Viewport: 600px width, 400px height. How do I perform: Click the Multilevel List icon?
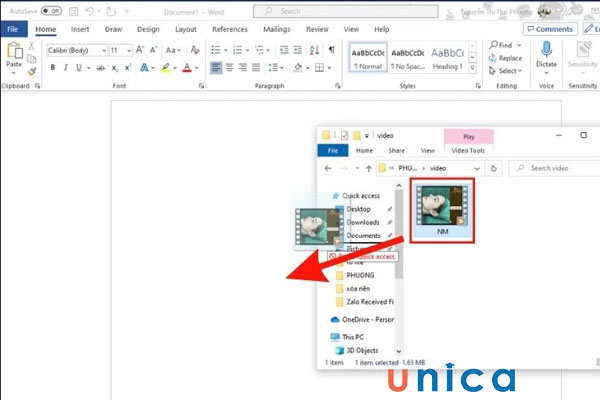[259, 50]
